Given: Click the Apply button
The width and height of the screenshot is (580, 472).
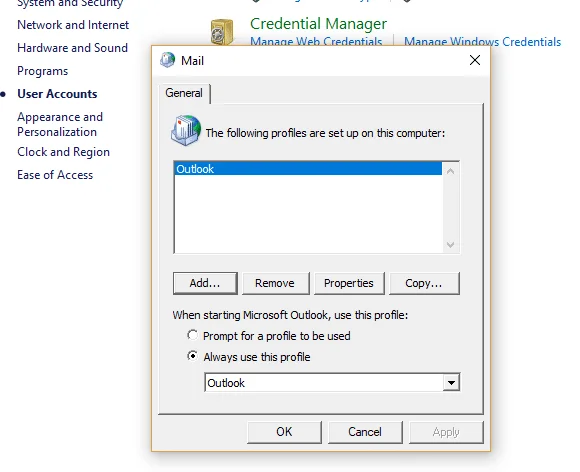Looking at the screenshot, I should (446, 432).
